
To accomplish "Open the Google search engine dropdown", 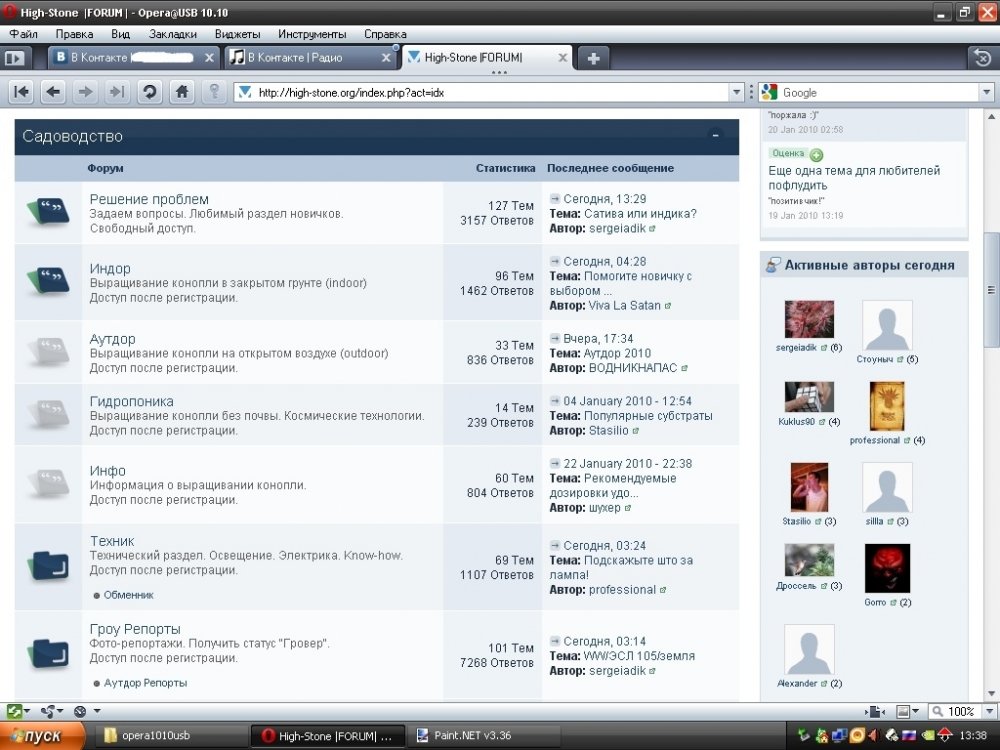I will [x=987, y=92].
